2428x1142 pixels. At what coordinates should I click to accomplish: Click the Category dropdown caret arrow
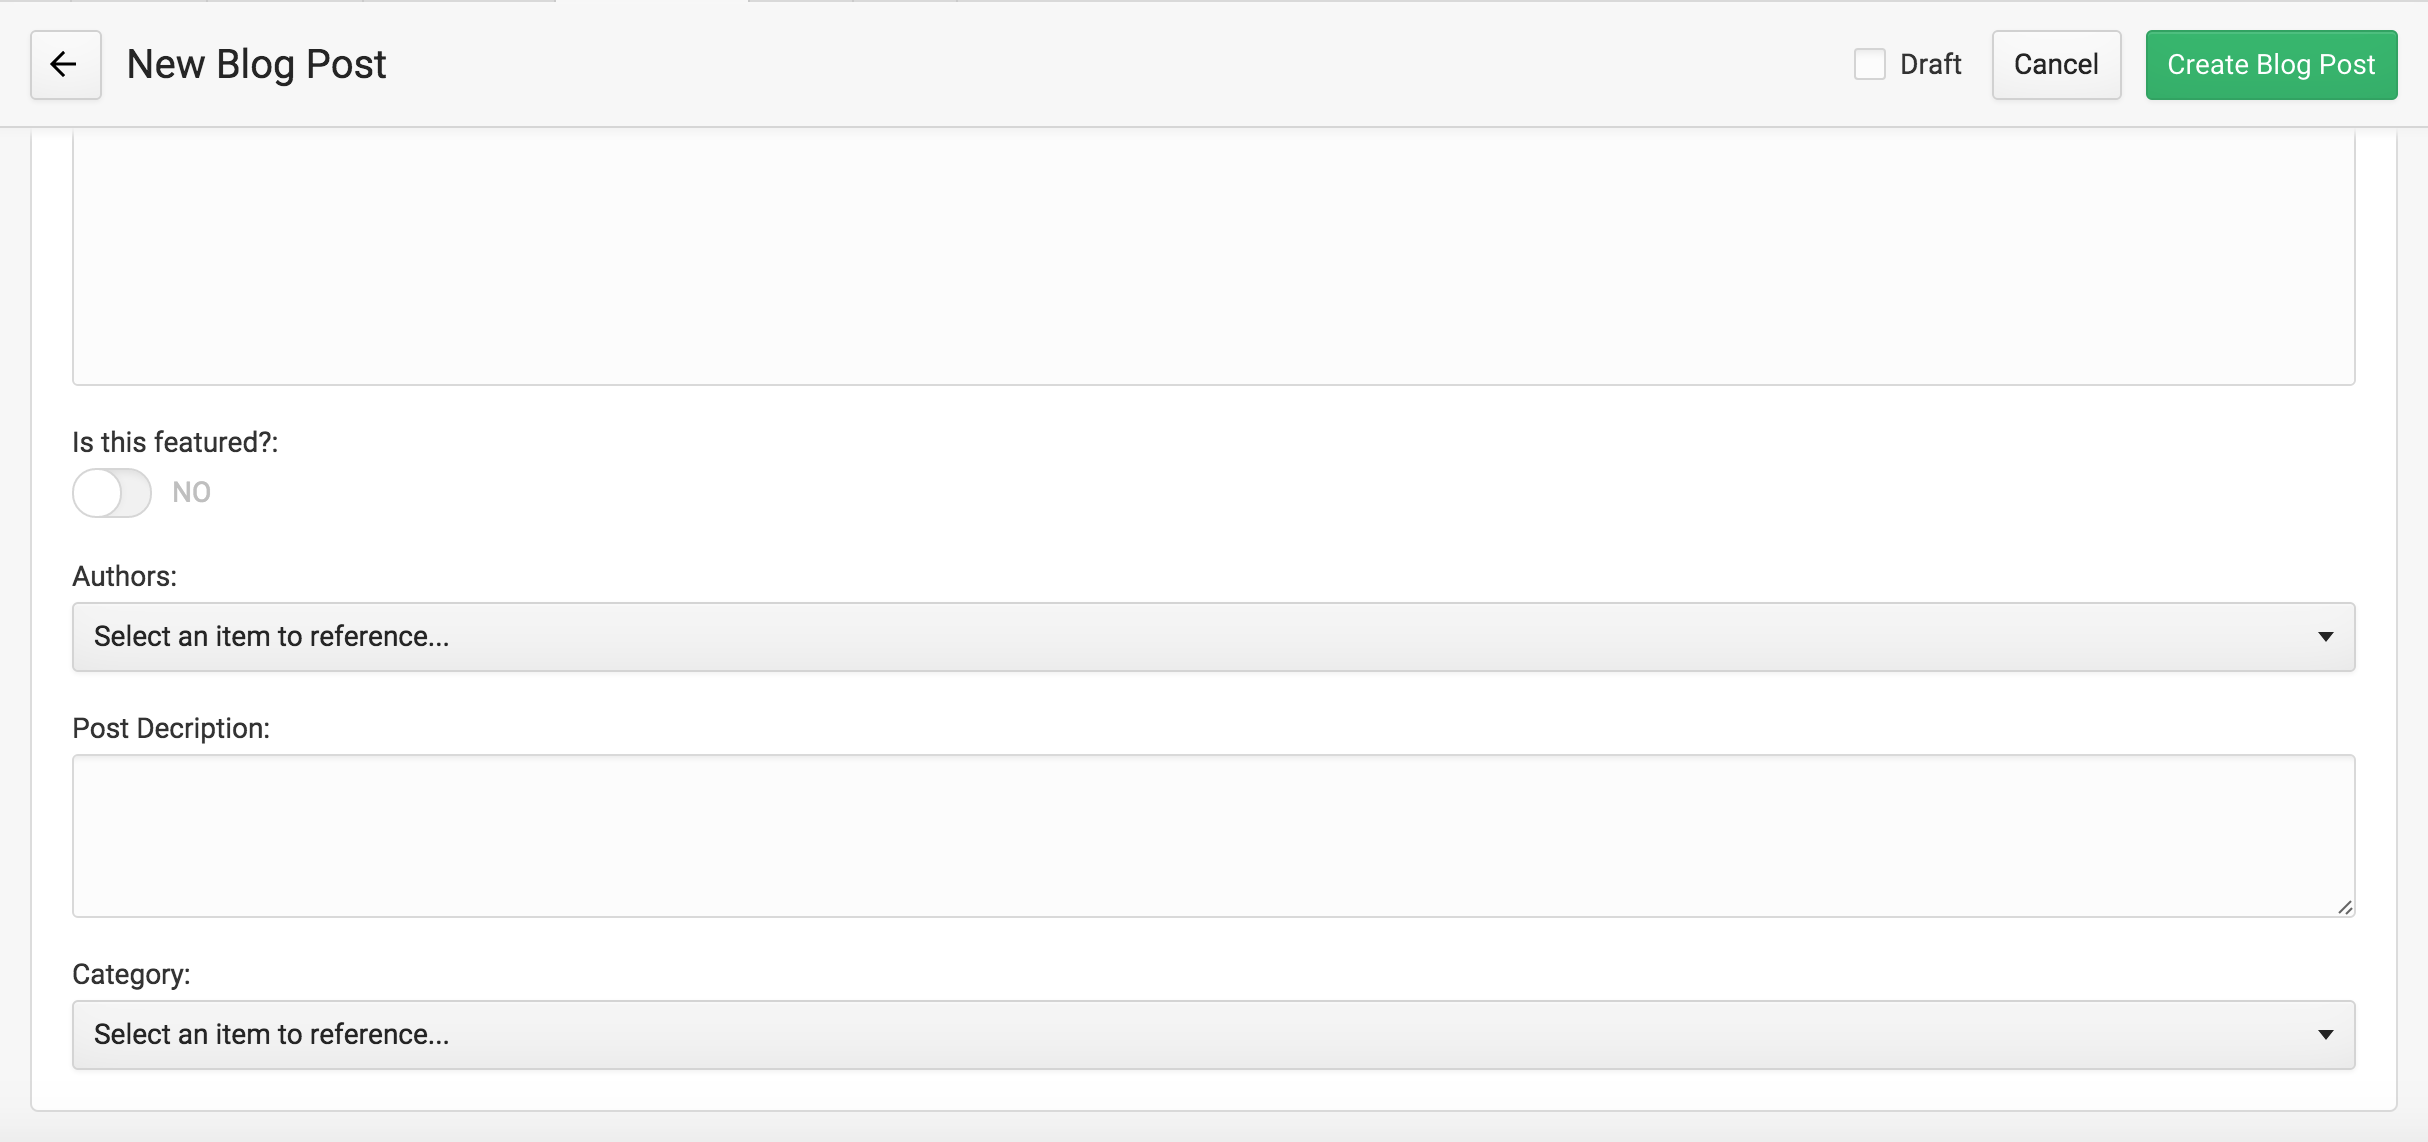pyautogui.click(x=2326, y=1035)
